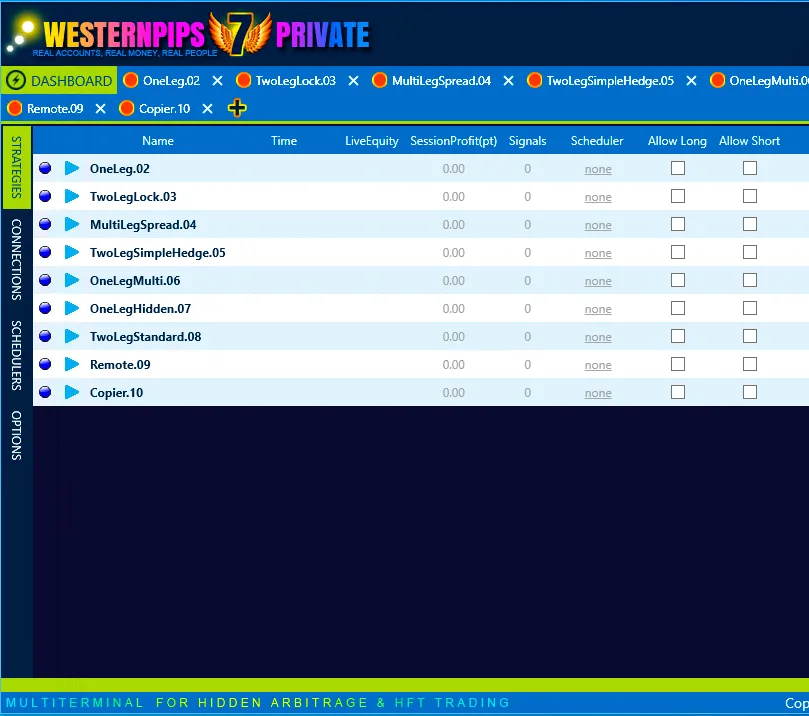
Task: Enable Allow Long for Copier.10
Action: (x=678, y=392)
